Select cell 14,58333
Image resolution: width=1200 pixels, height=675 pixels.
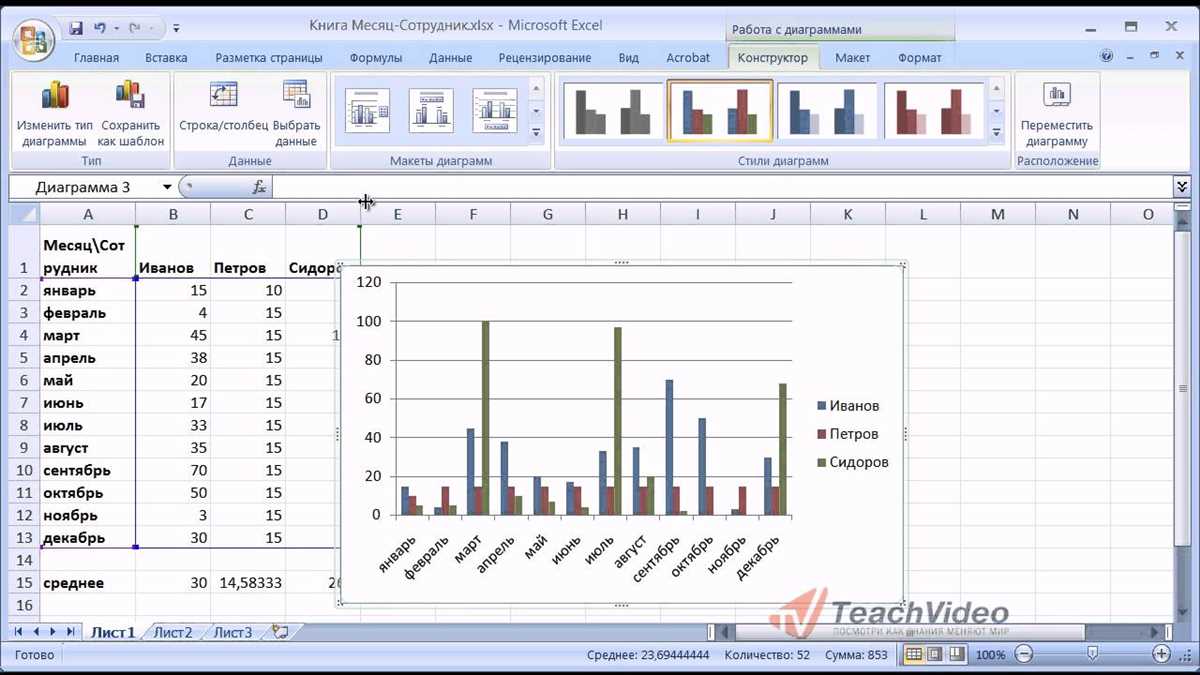(x=248, y=582)
